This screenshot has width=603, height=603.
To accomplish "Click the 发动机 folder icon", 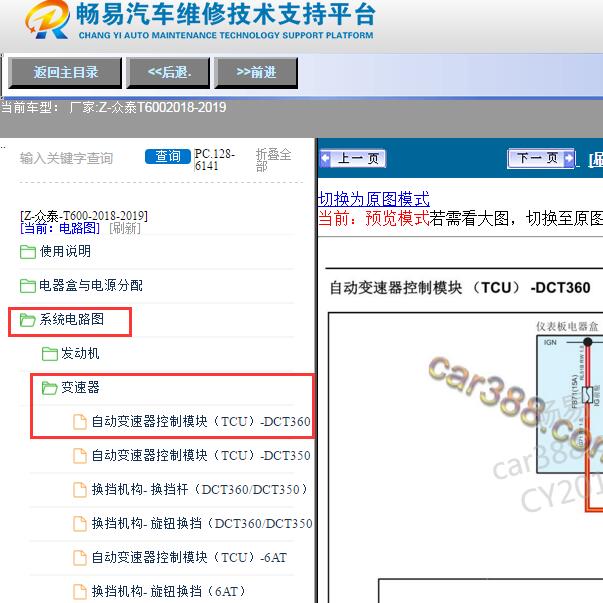I will click(x=50, y=354).
